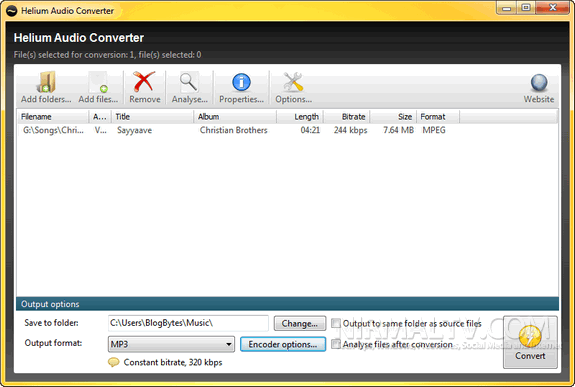Sort by the Length column header
Viewport: 575px width, 387px height.
(300, 117)
